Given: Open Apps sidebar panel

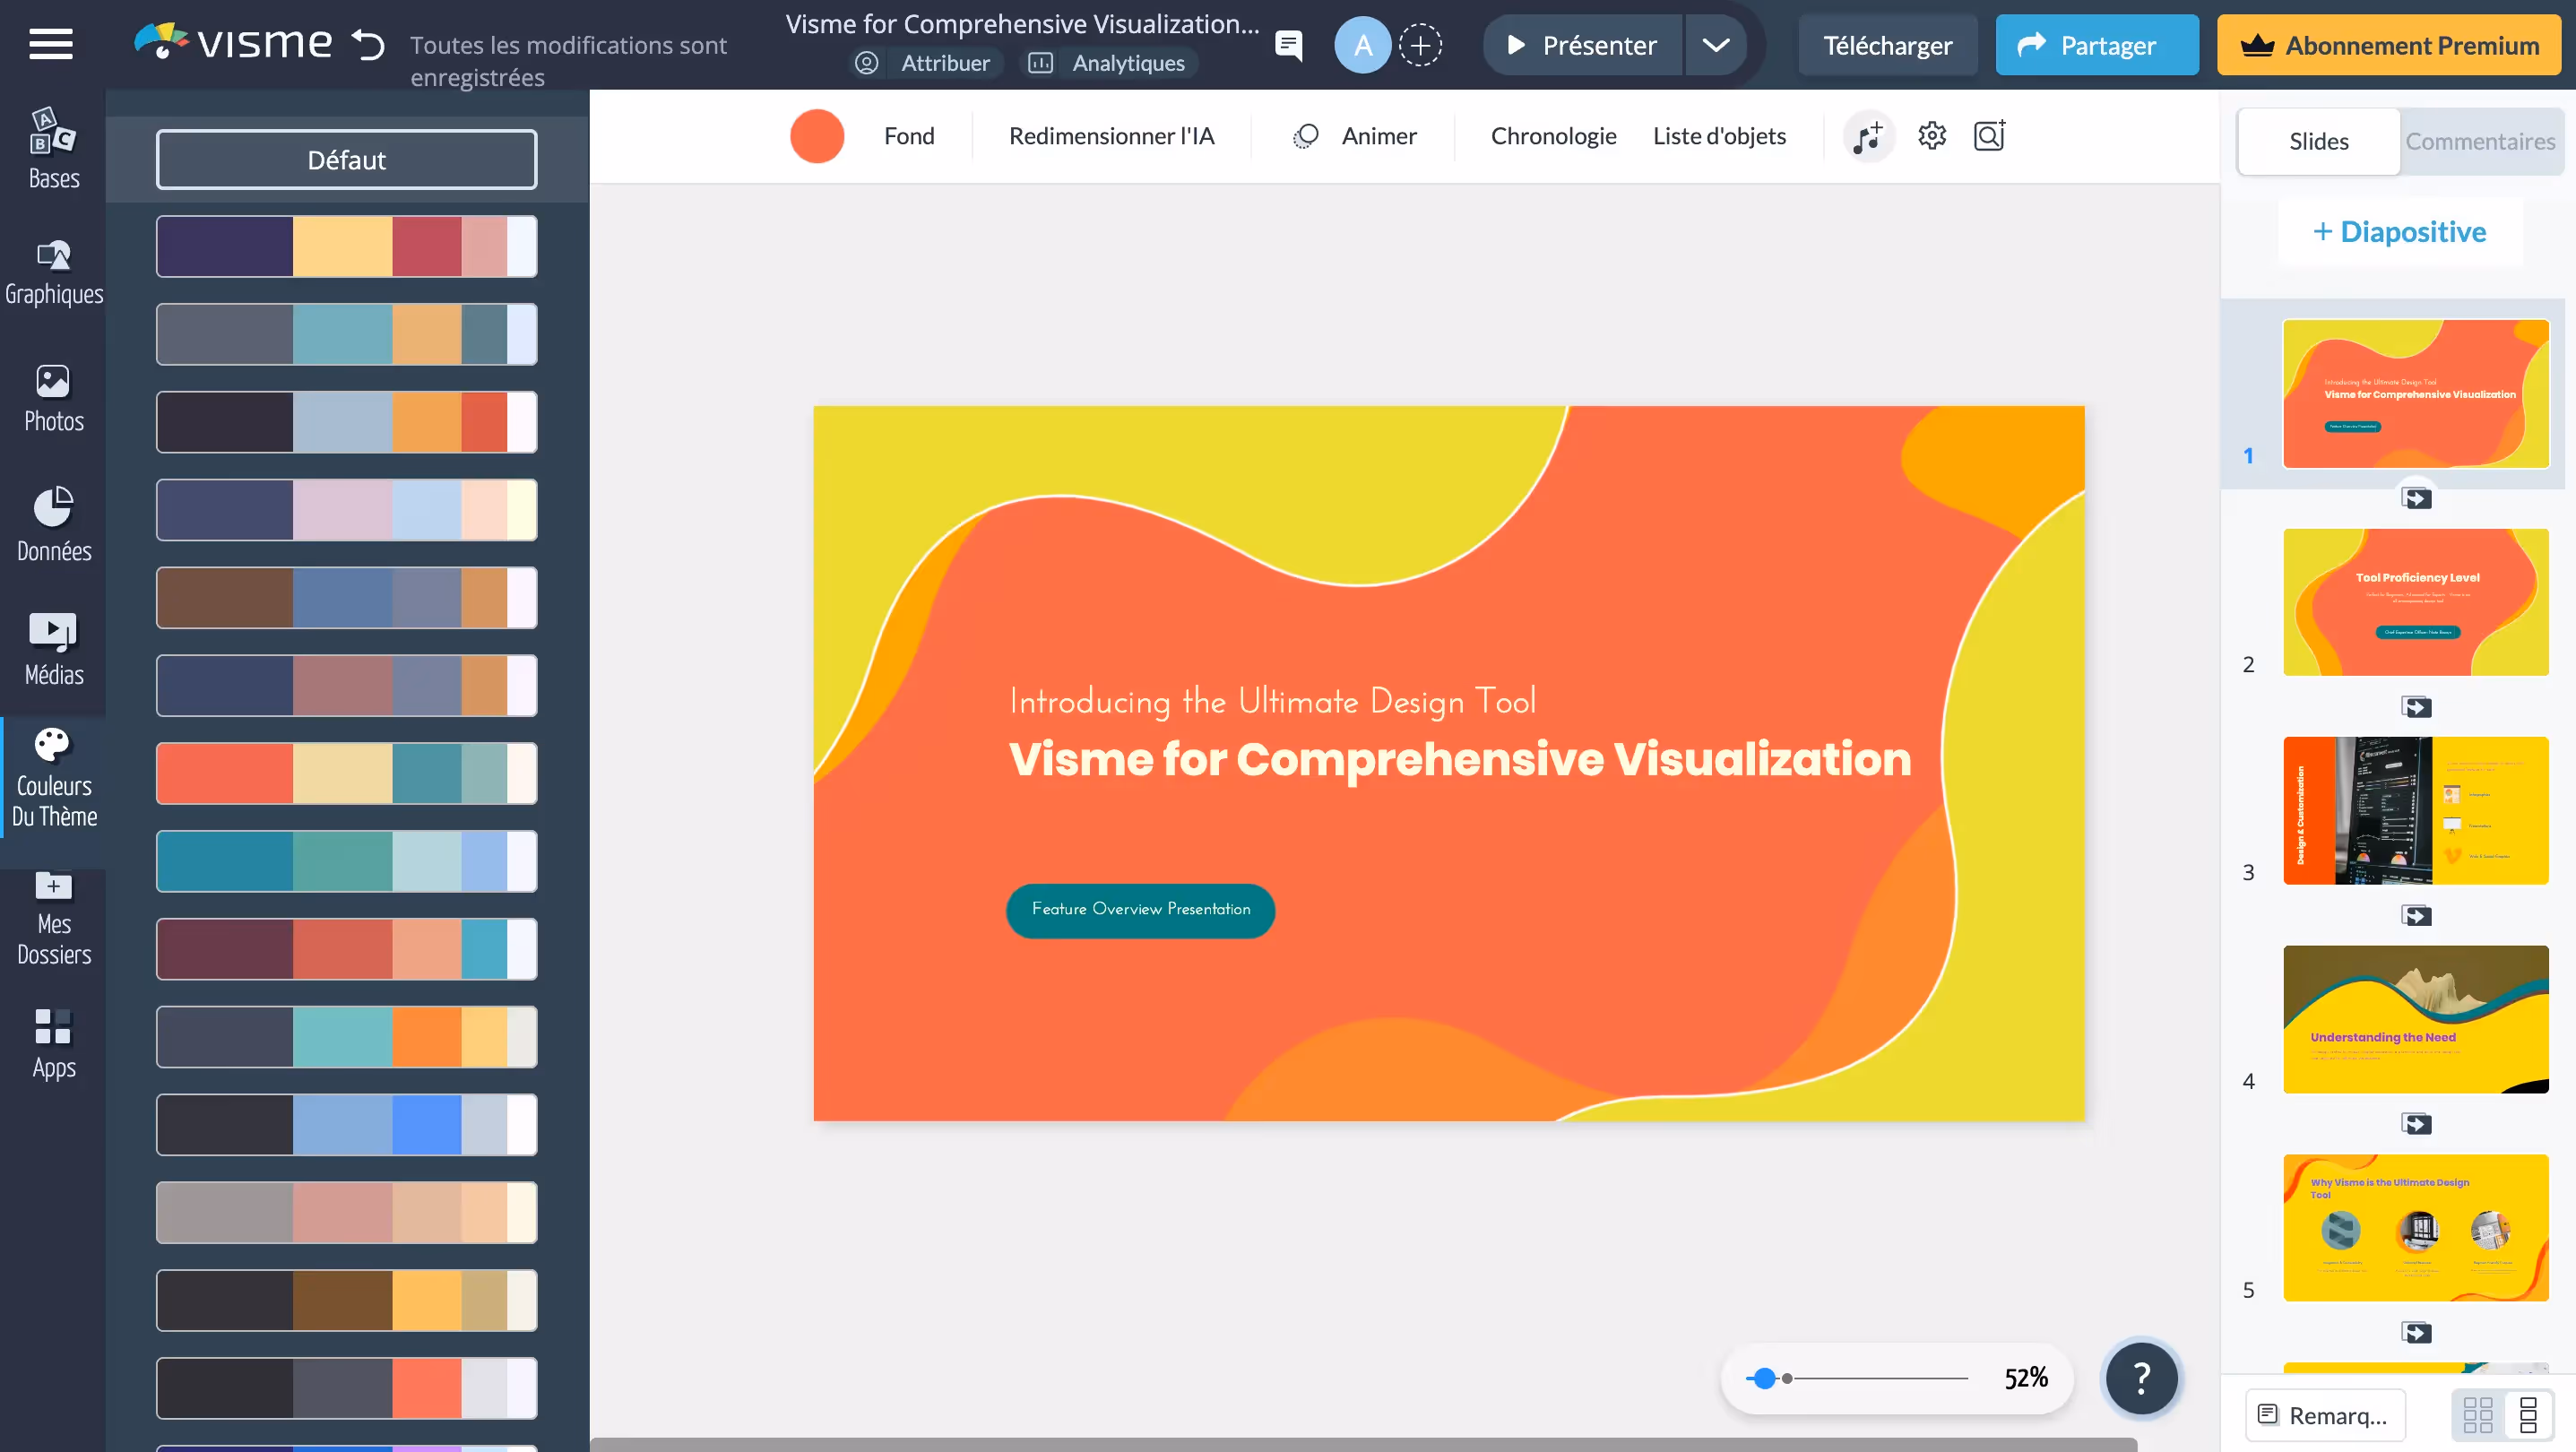Looking at the screenshot, I should tap(53, 1045).
